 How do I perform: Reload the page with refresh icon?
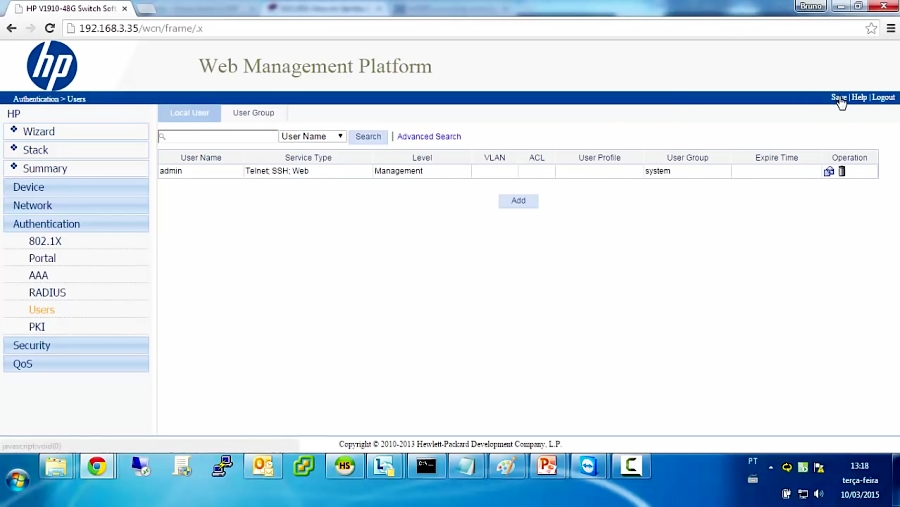click(50, 28)
